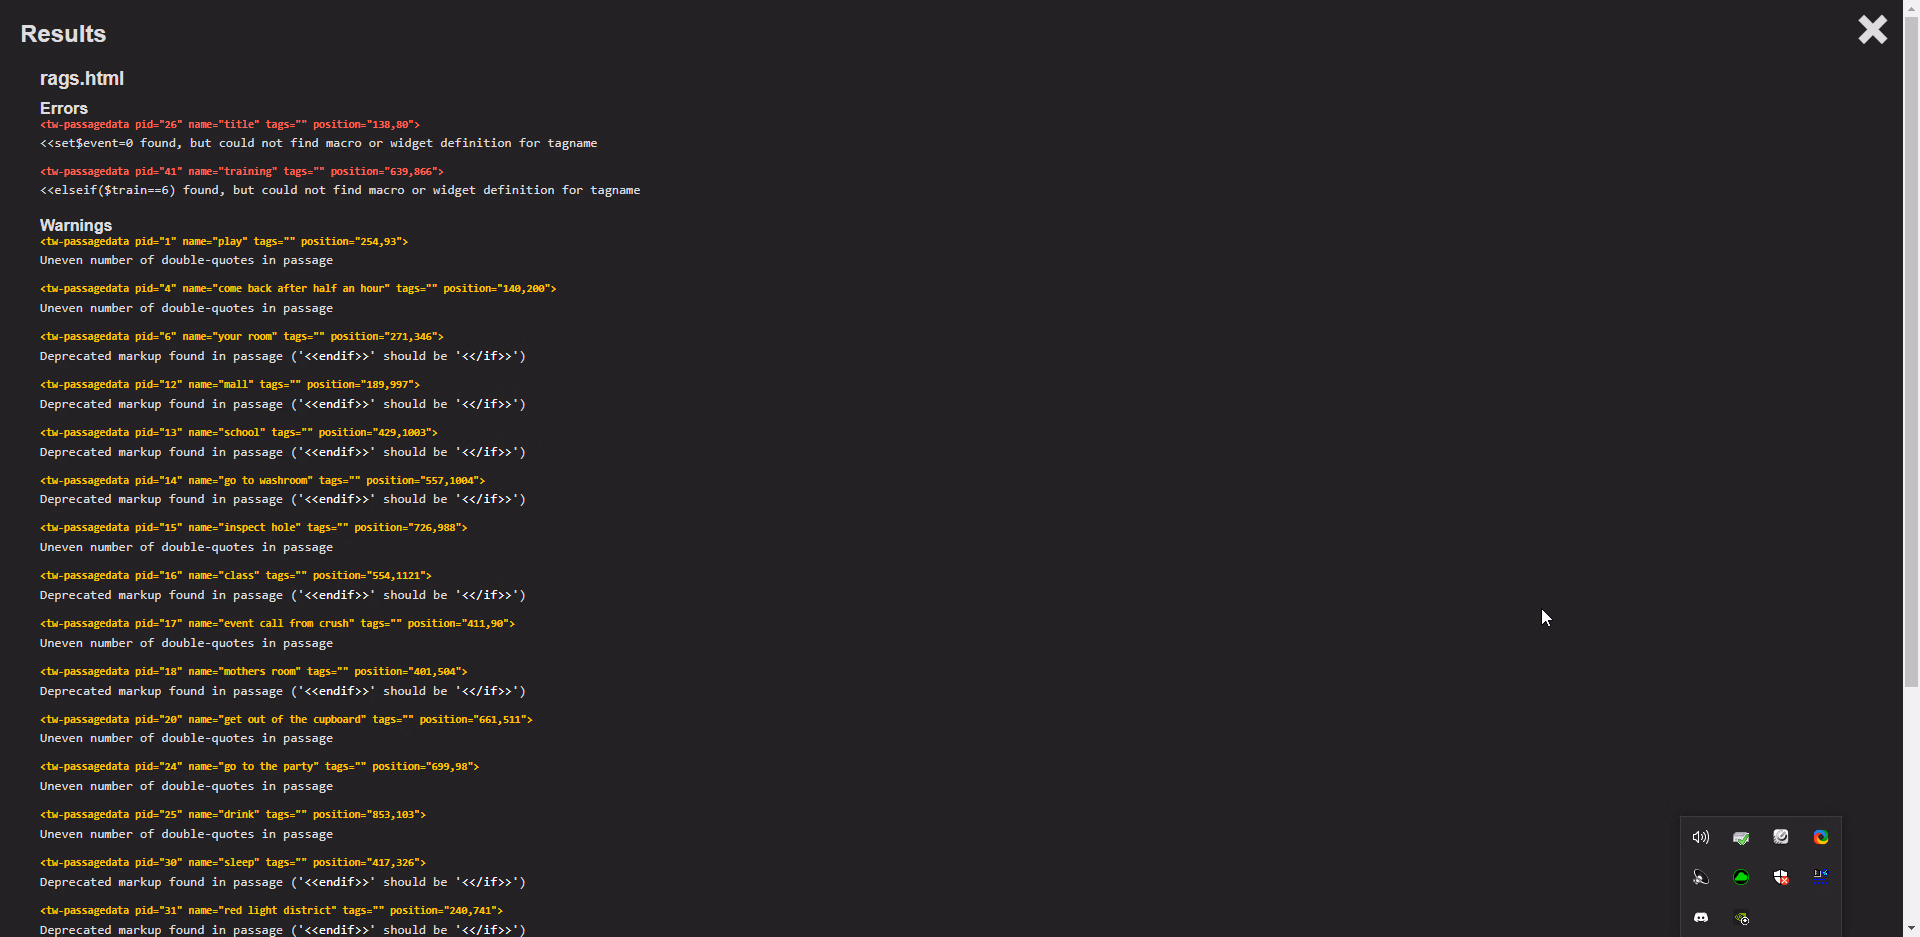1920x937 pixels.
Task: Click the 'Errors' section heading
Action: tap(64, 108)
